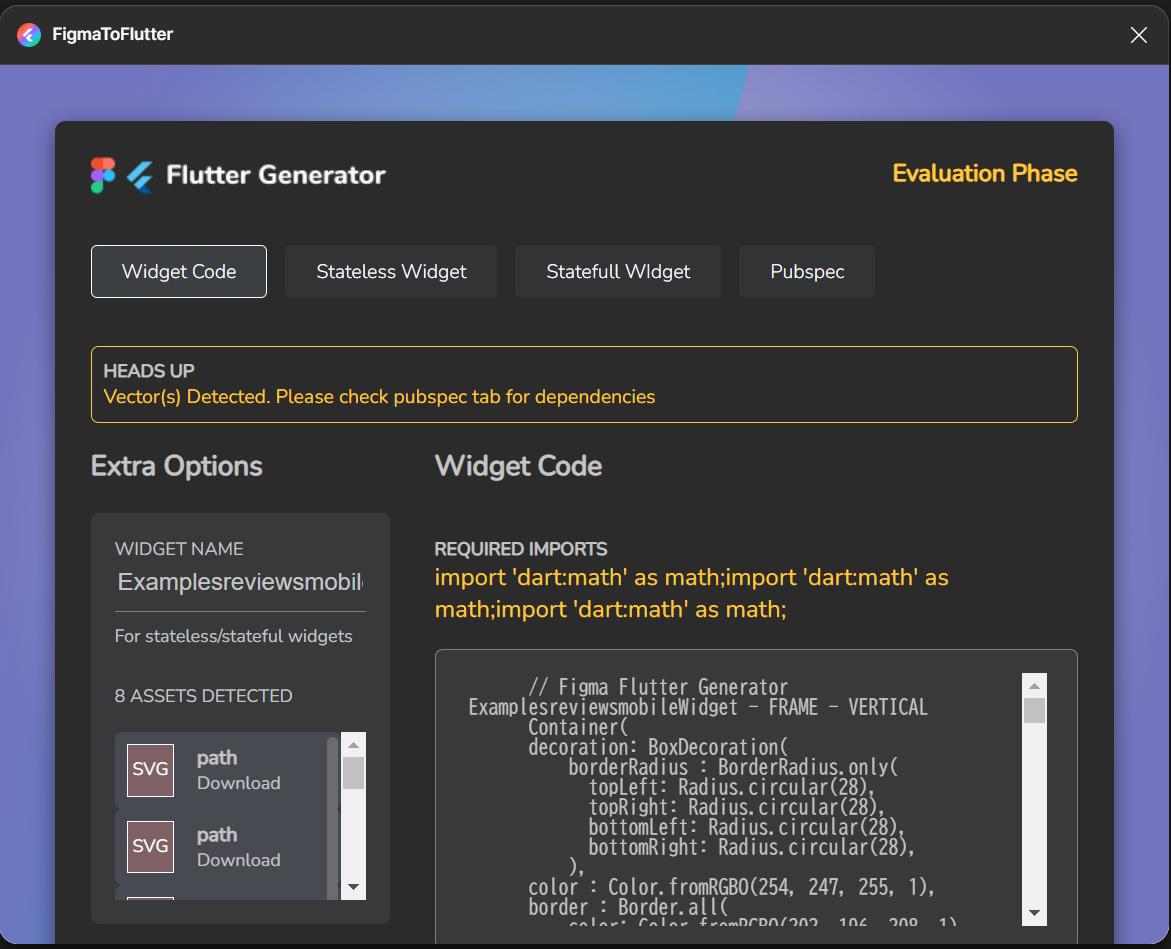The image size is (1171, 949).
Task: Click the required imports dart:math text
Action: (x=692, y=594)
